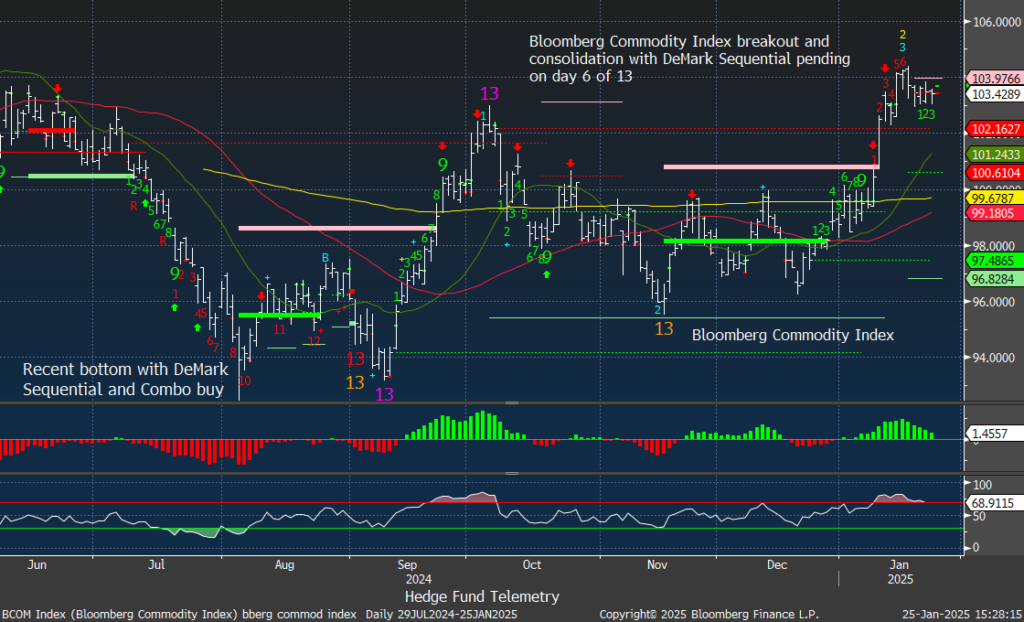1024x622 pixels.
Task: Click the 50 level on RSI axis
Action: point(980,517)
